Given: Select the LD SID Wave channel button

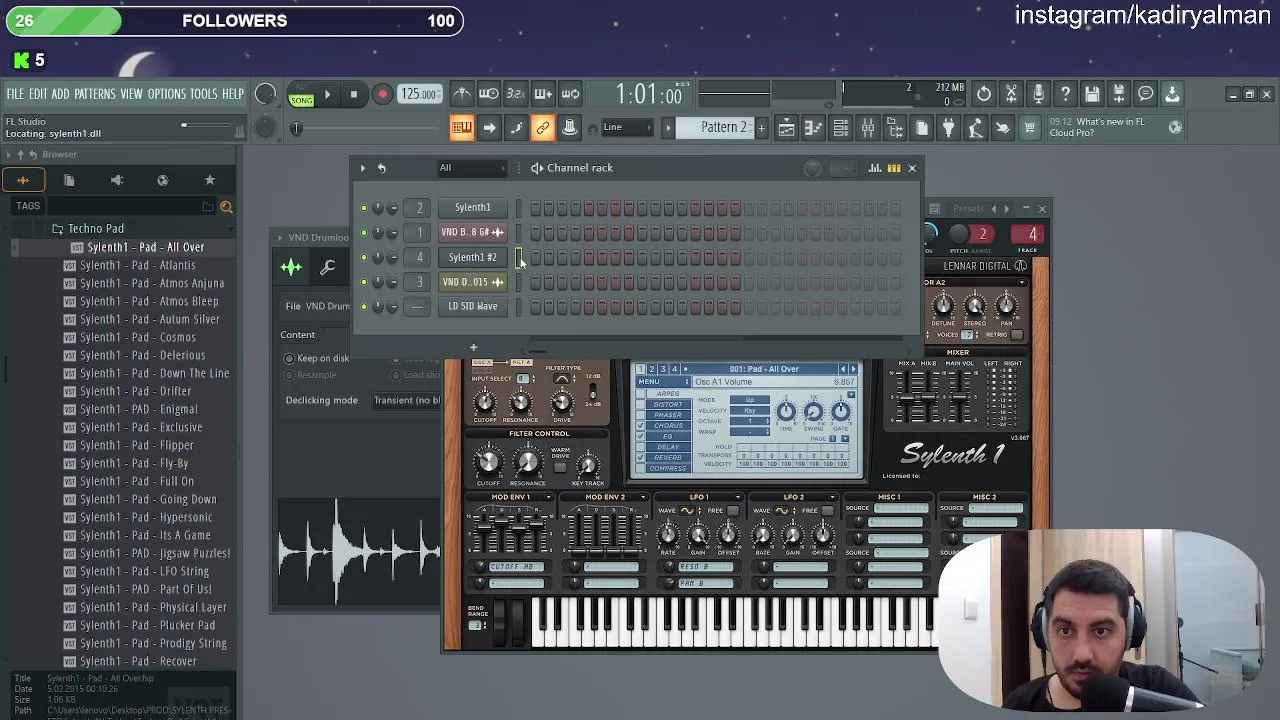Looking at the screenshot, I should click(472, 306).
